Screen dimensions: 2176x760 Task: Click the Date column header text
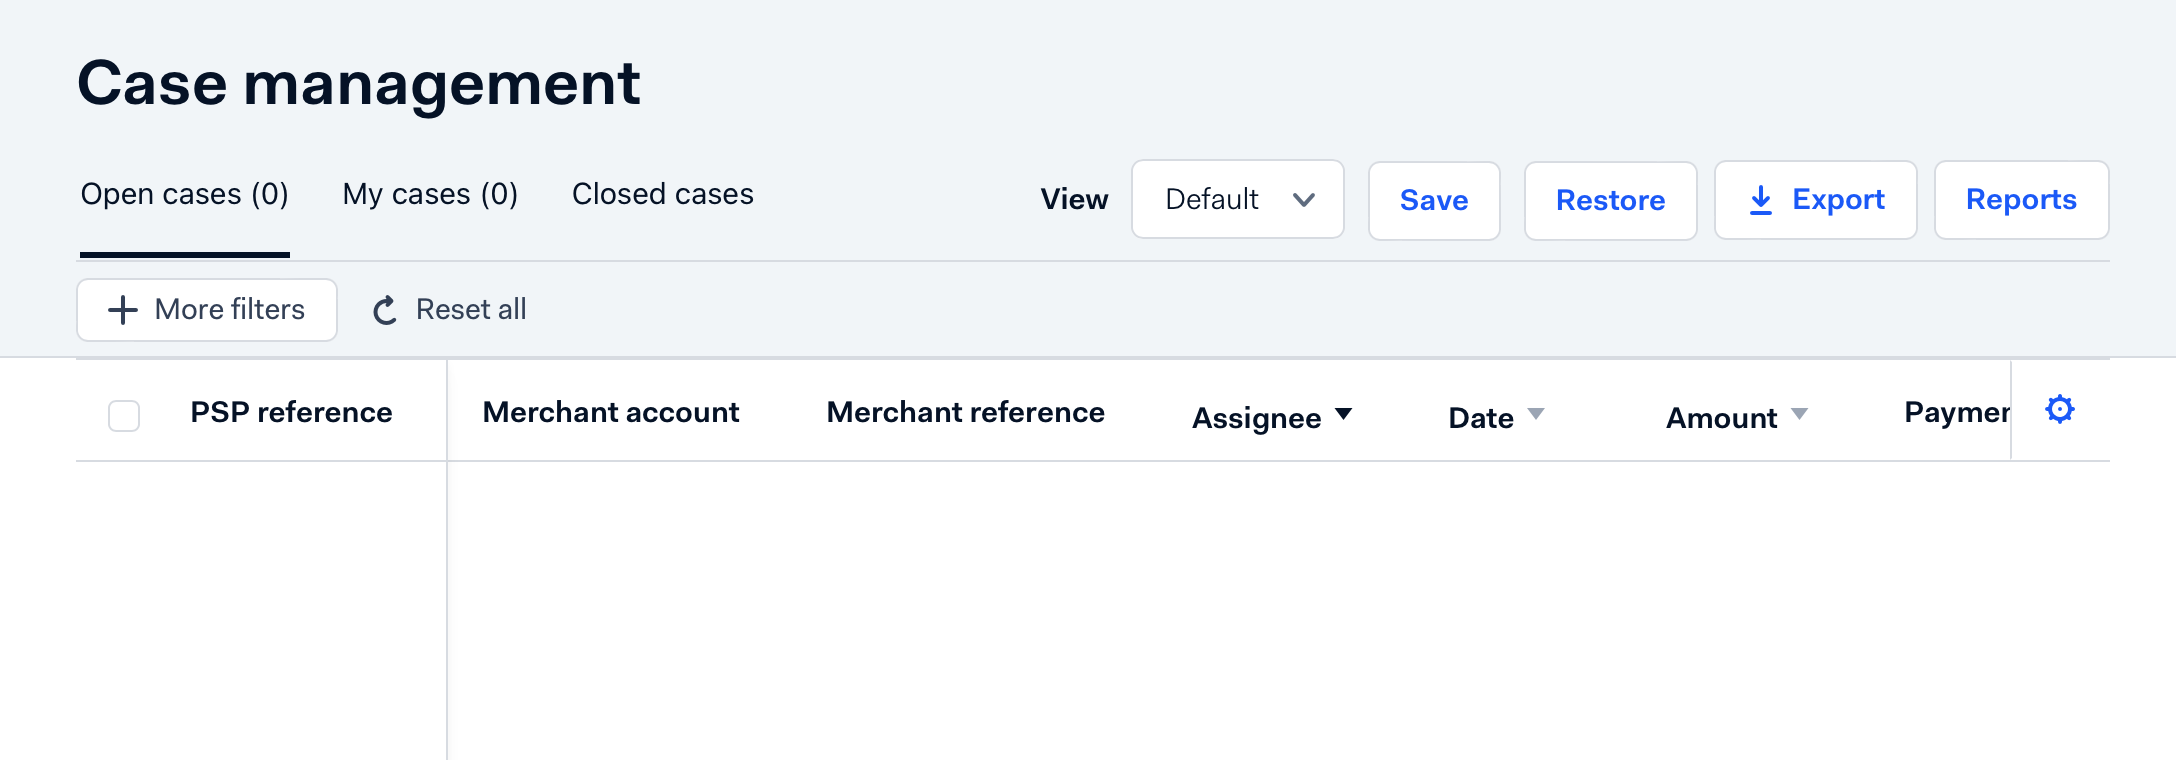pyautogui.click(x=1481, y=418)
